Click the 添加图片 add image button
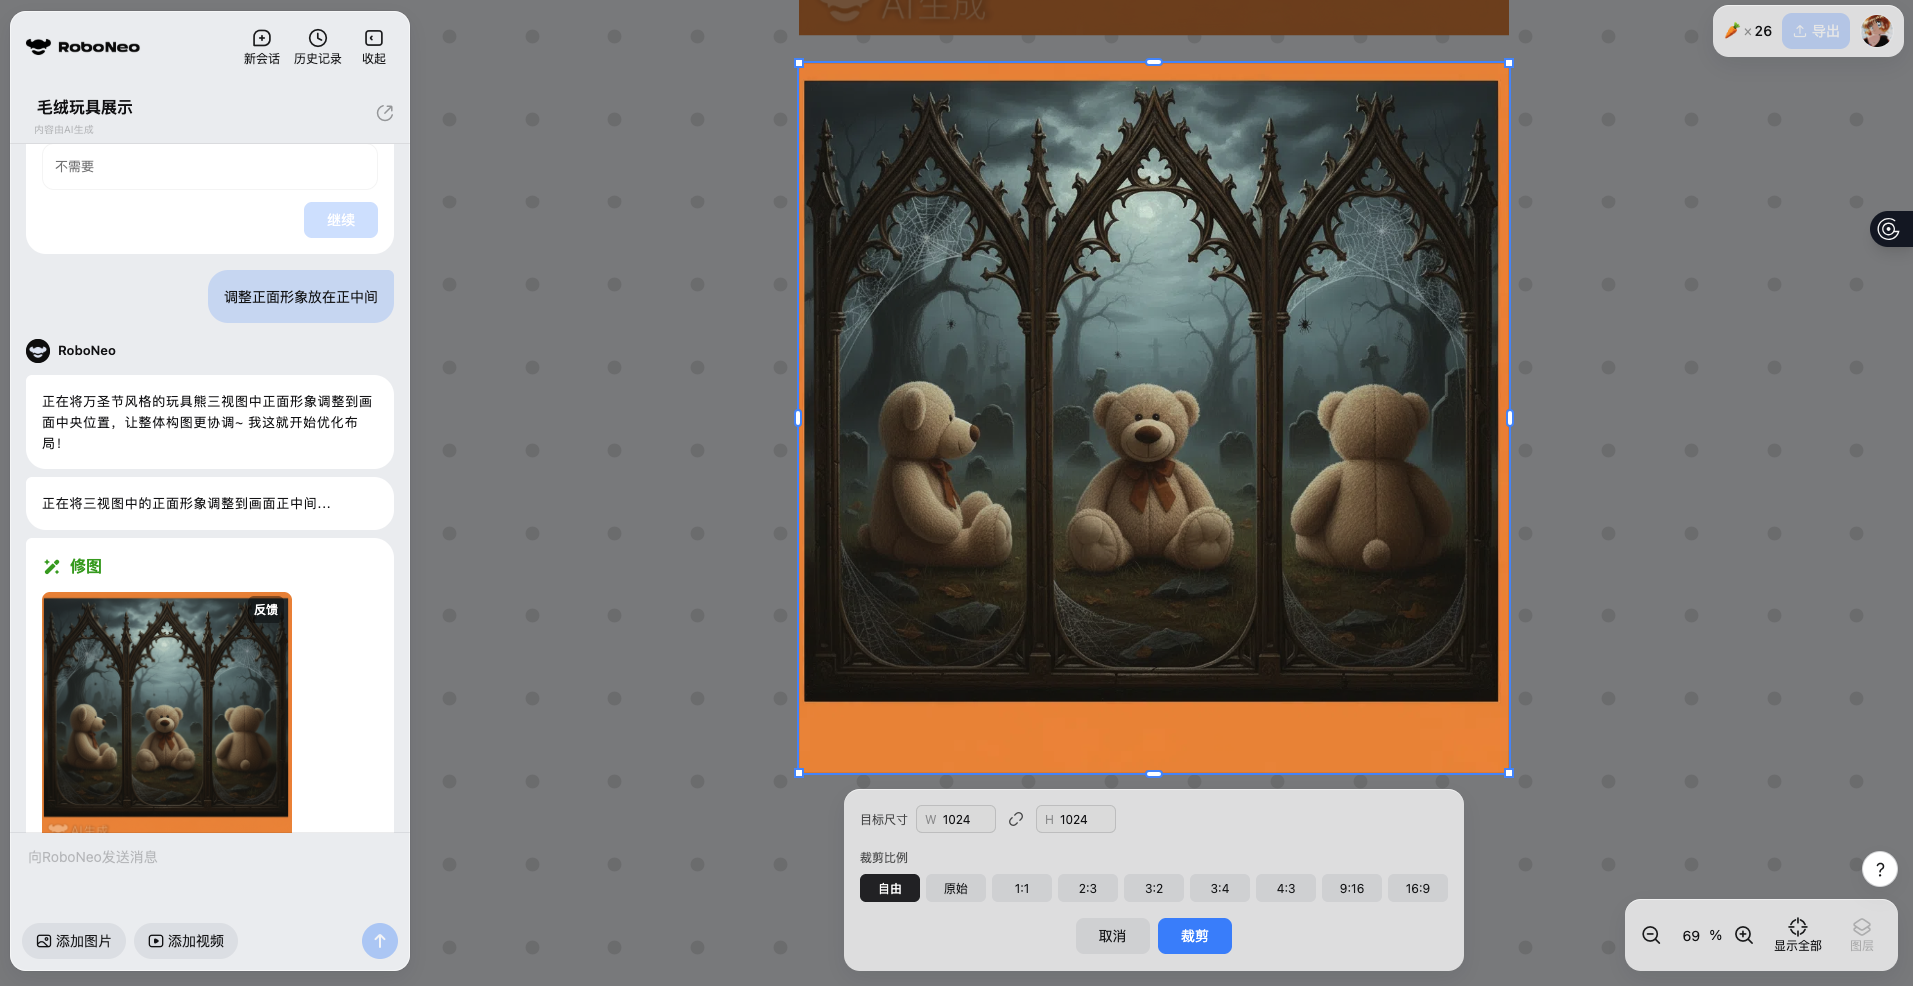 click(x=74, y=941)
